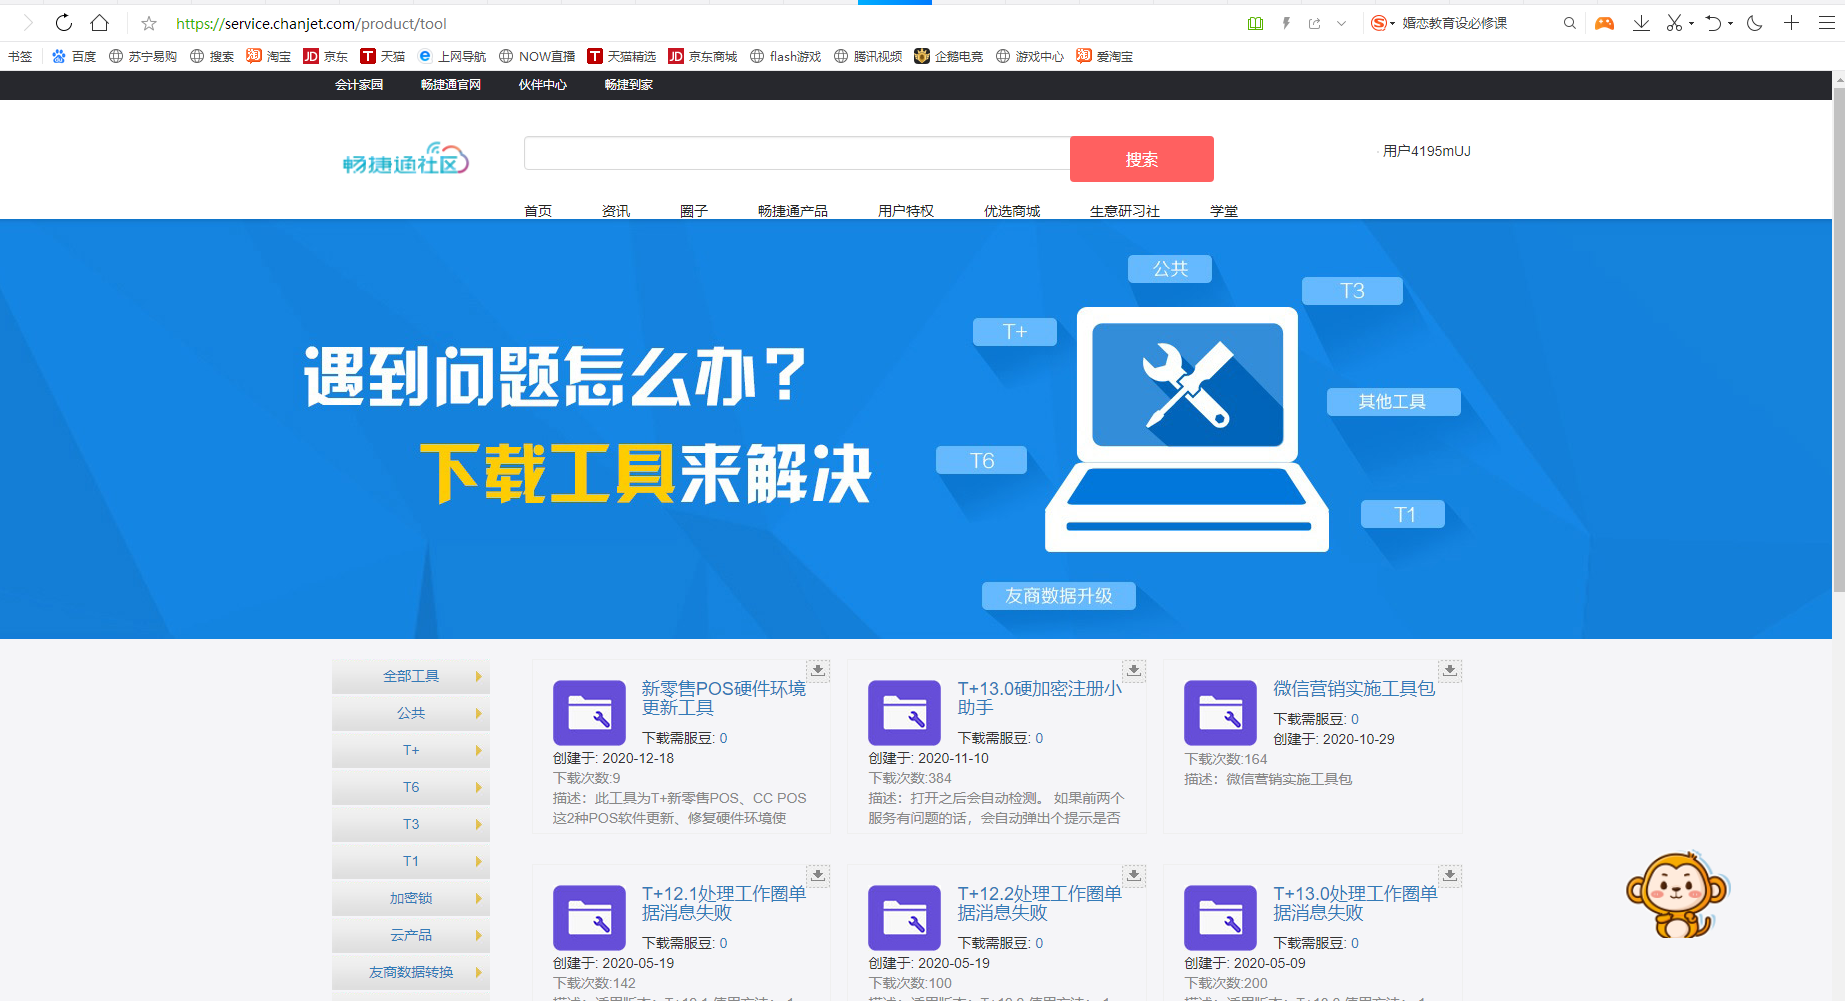Go to the 首页 nav item
This screenshot has height=1001, width=1845.
click(x=538, y=211)
